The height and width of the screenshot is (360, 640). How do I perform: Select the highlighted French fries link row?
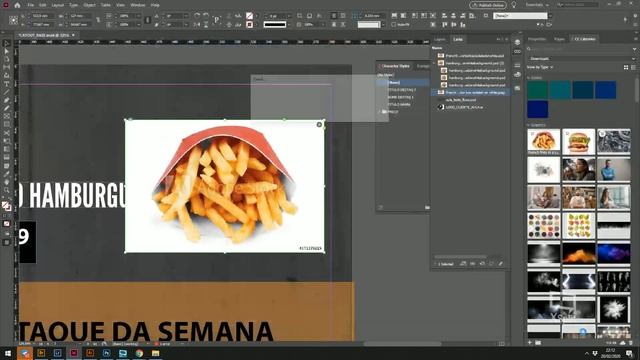(470, 93)
